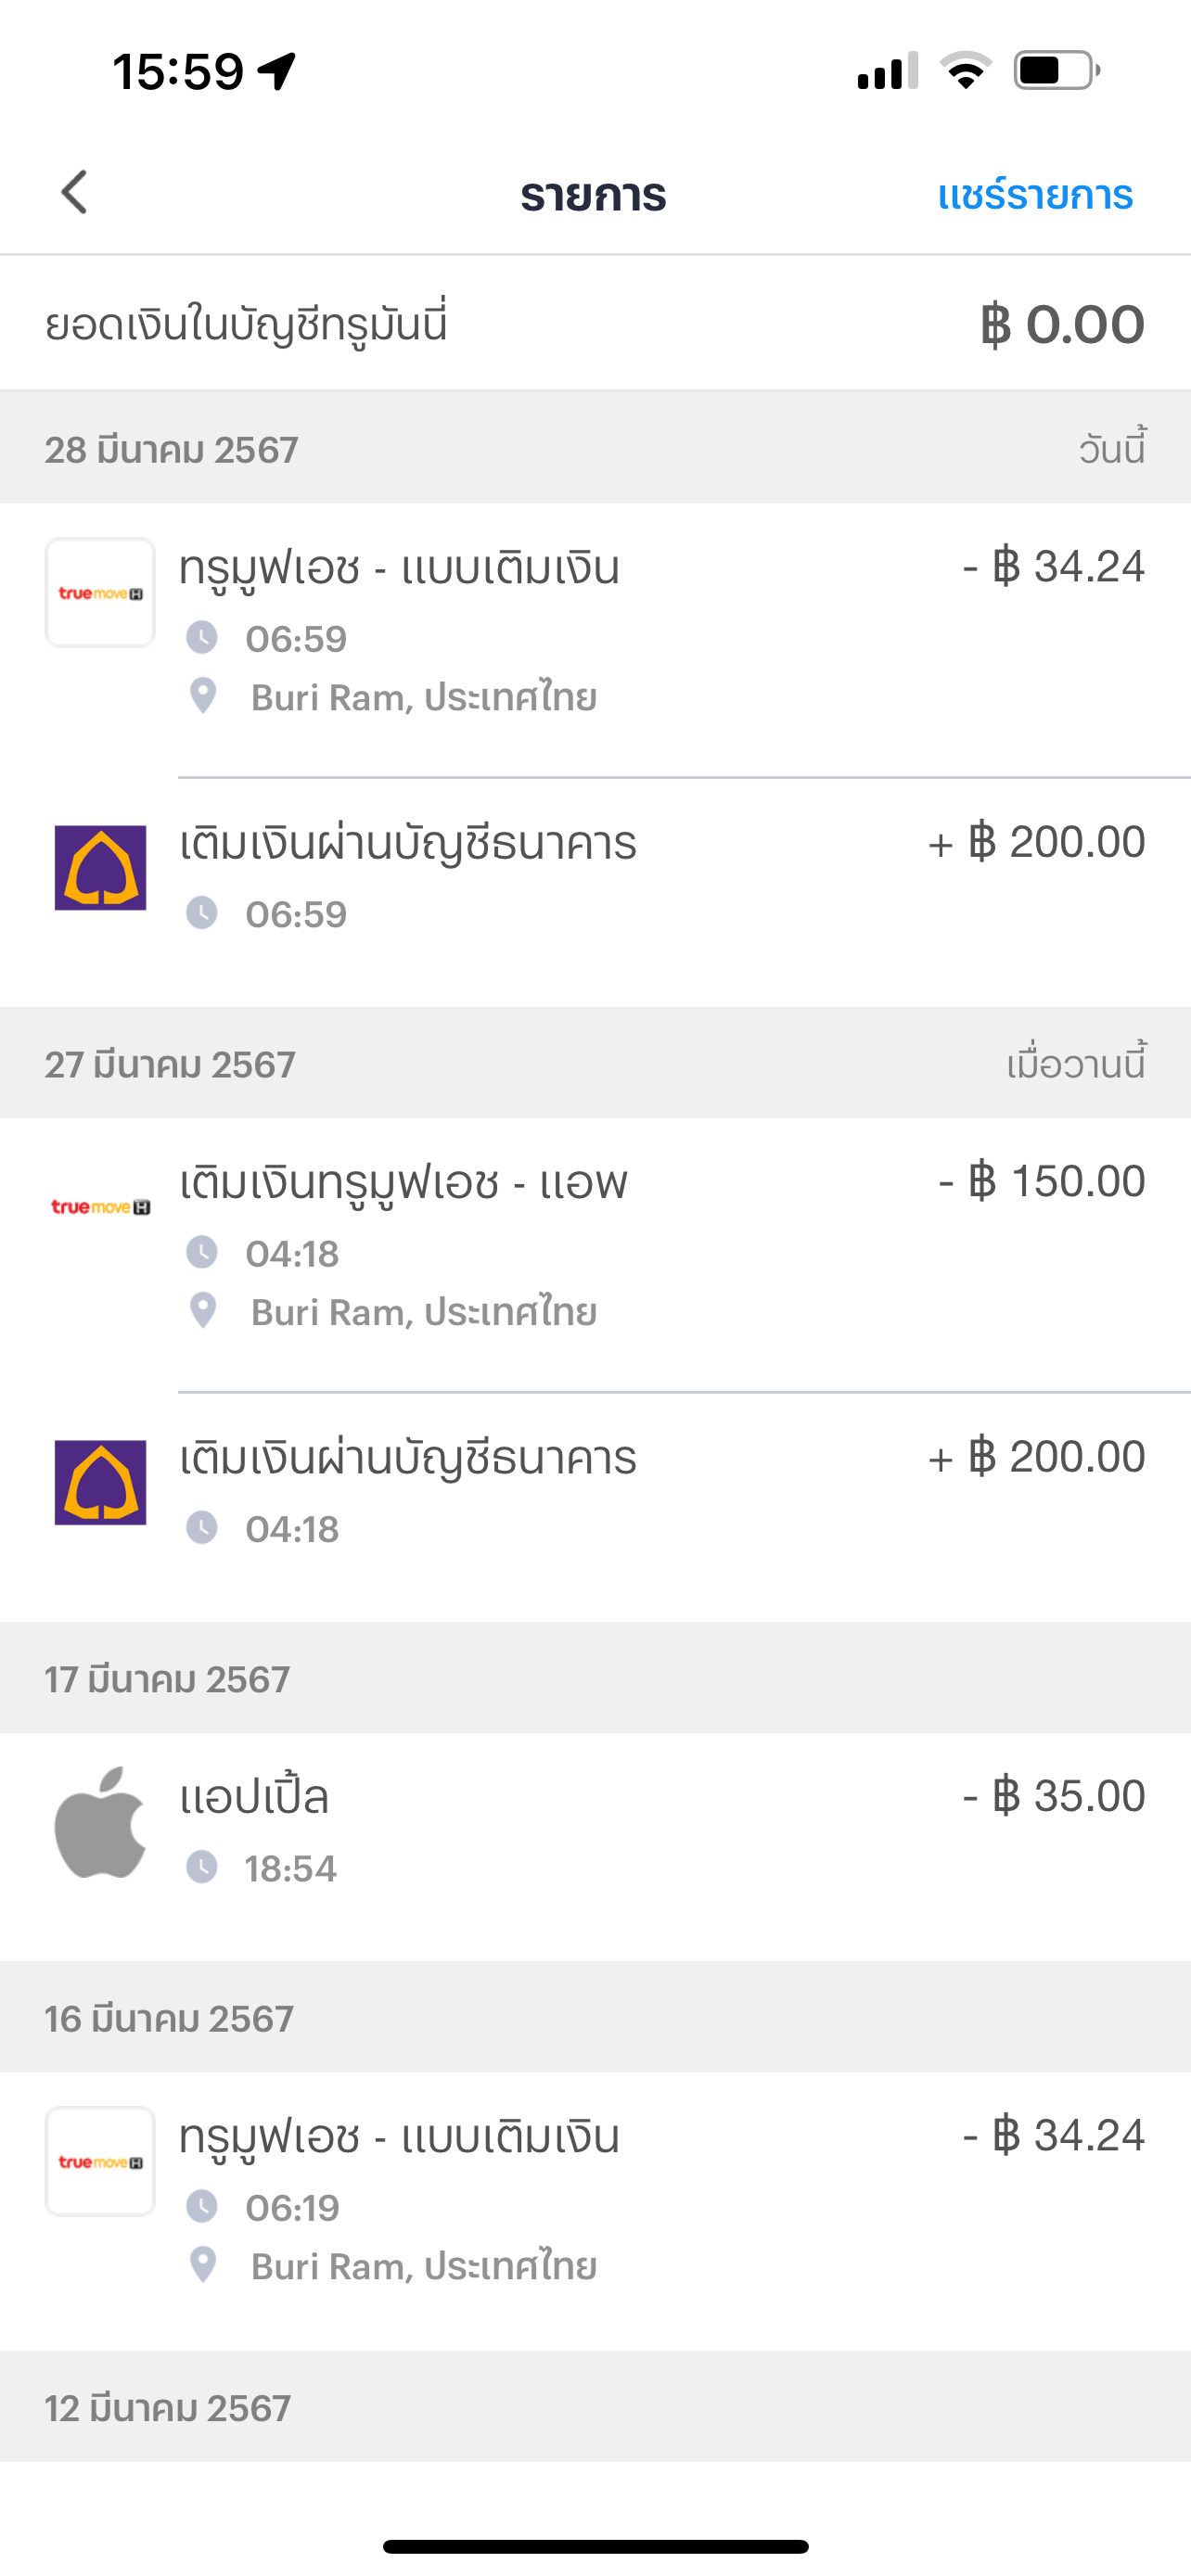Tap TrueMove H logo on 16 มีนาคม transaction
The width and height of the screenshot is (1191, 2576).
pyautogui.click(x=100, y=2162)
